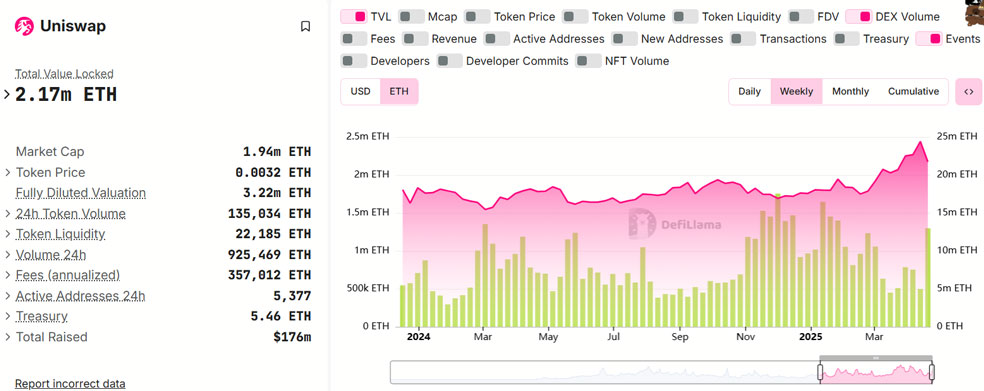Click the 2024 x-axis label
This screenshot has height=391, width=984.
pyautogui.click(x=418, y=337)
